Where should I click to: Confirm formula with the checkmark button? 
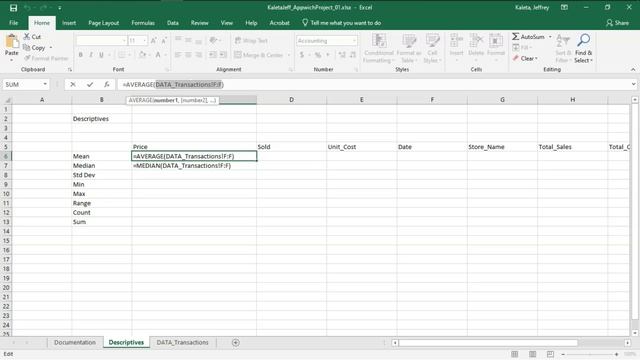coord(90,84)
